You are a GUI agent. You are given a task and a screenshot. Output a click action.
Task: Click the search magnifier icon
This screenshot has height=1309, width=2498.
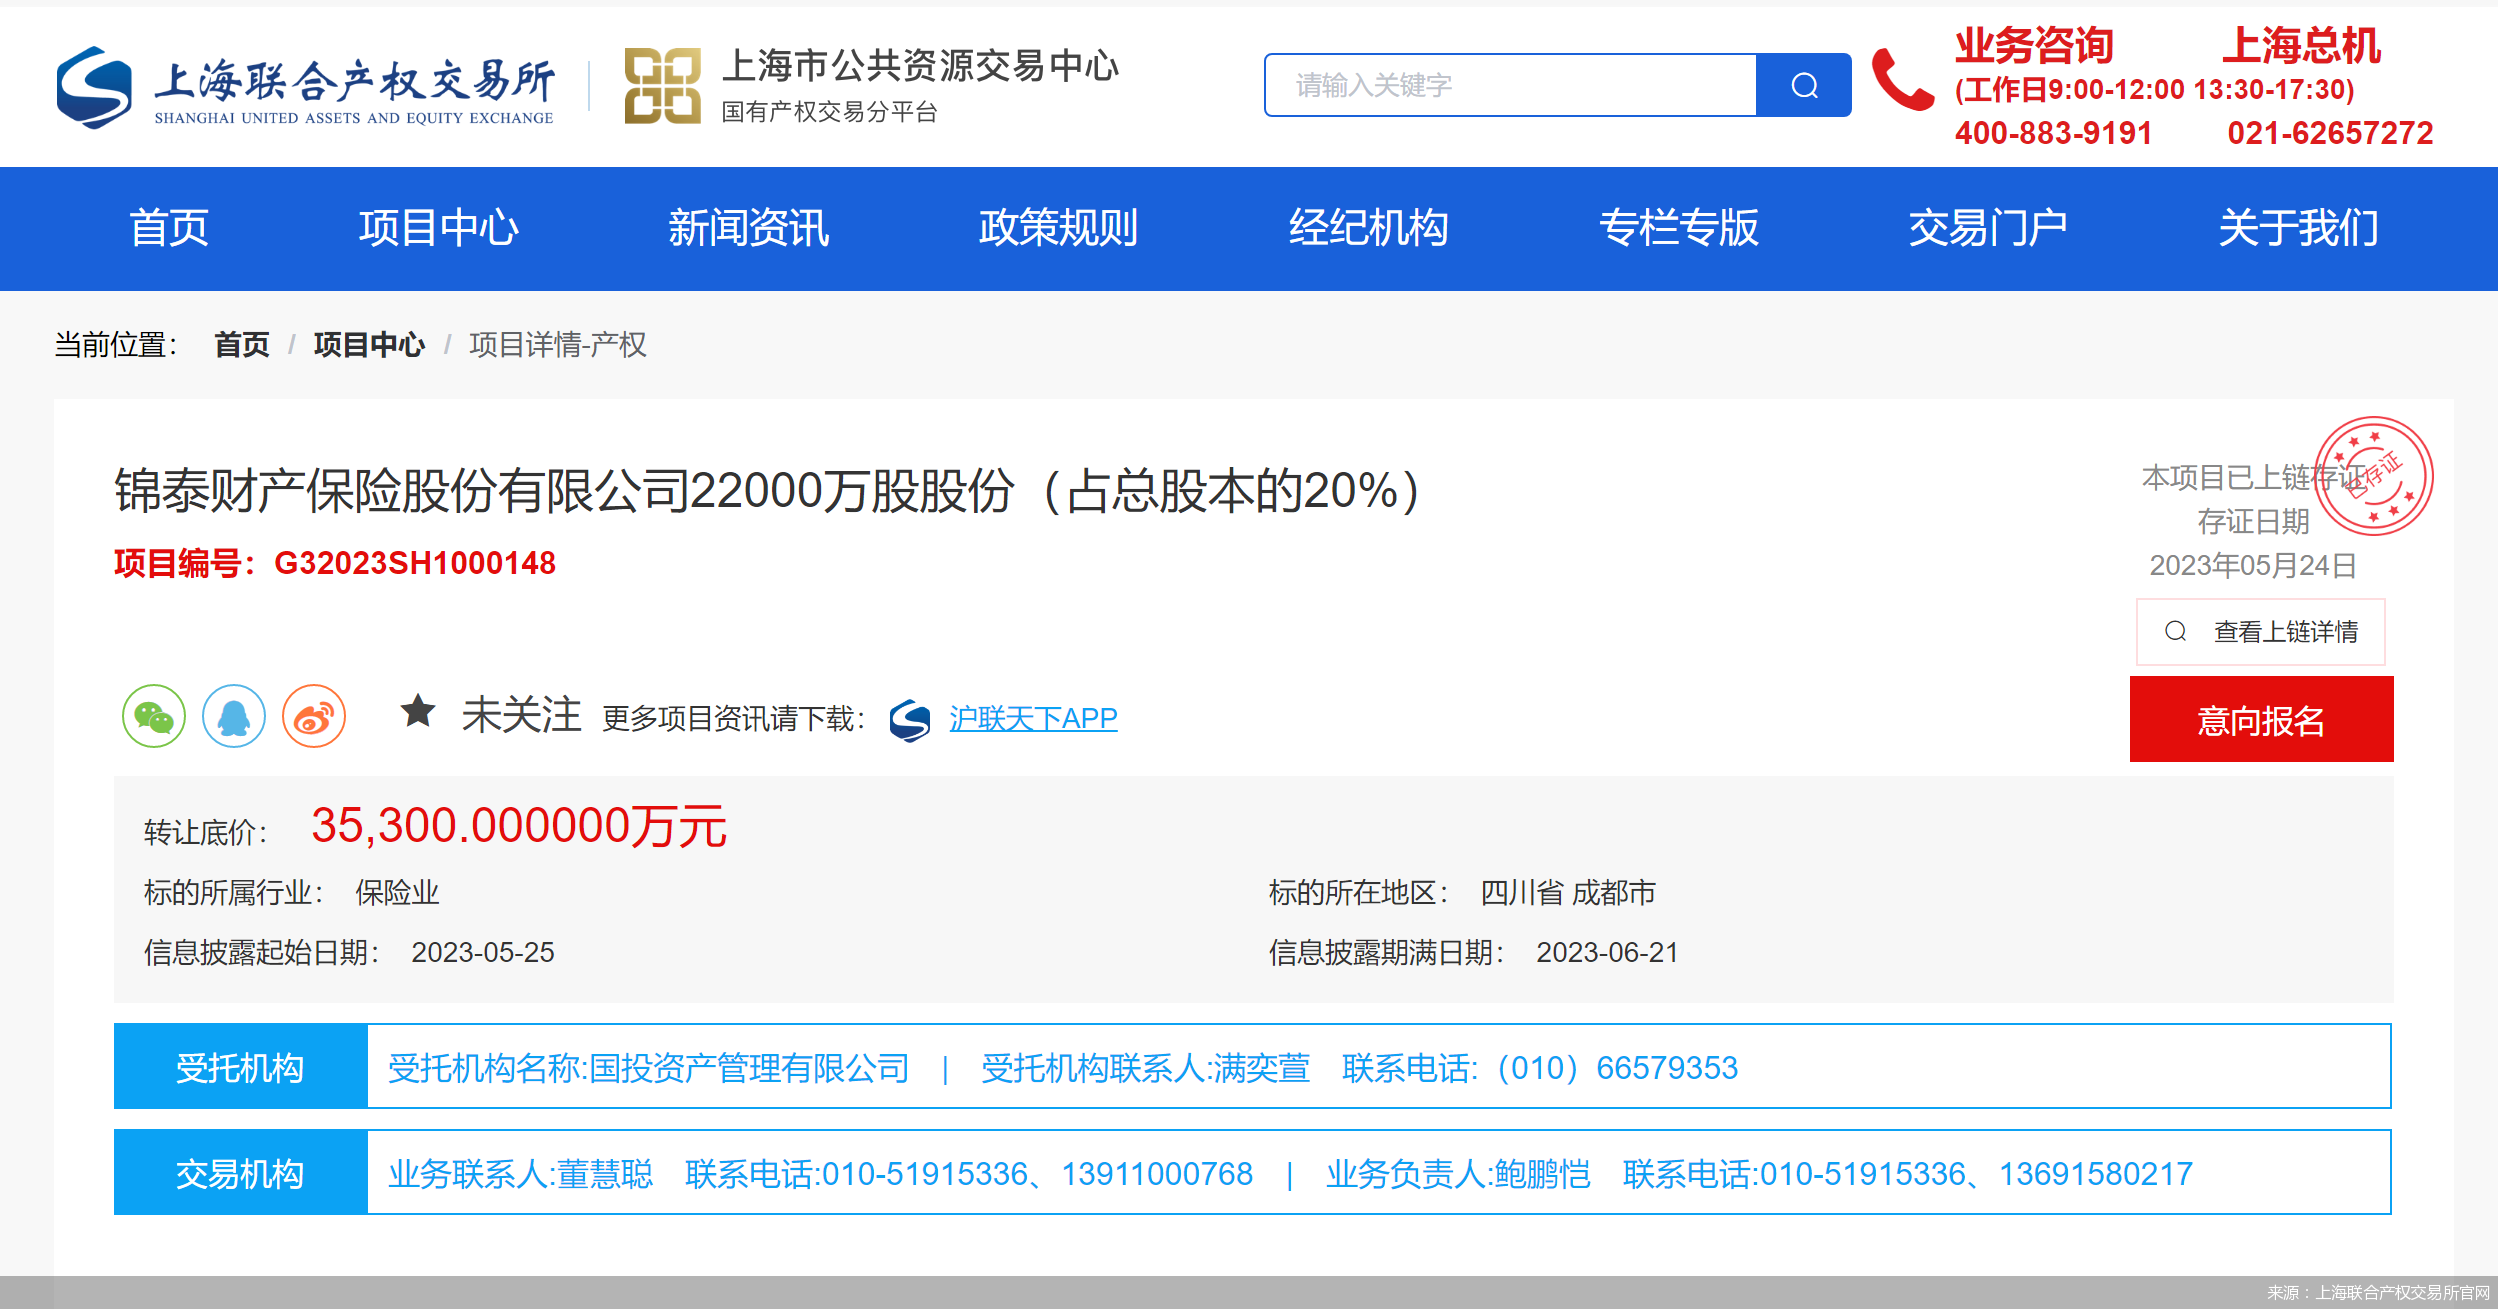(1803, 84)
